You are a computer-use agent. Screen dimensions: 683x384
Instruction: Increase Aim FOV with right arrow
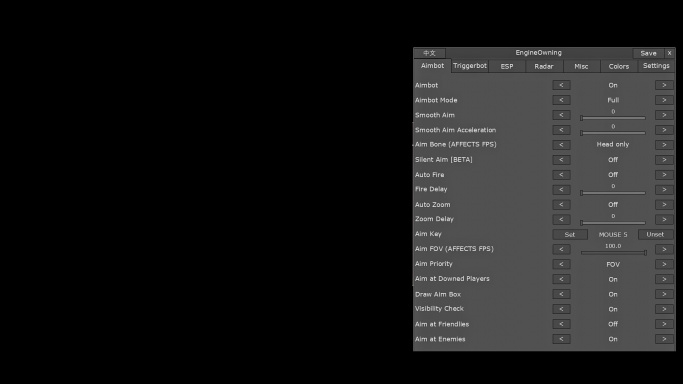point(664,249)
